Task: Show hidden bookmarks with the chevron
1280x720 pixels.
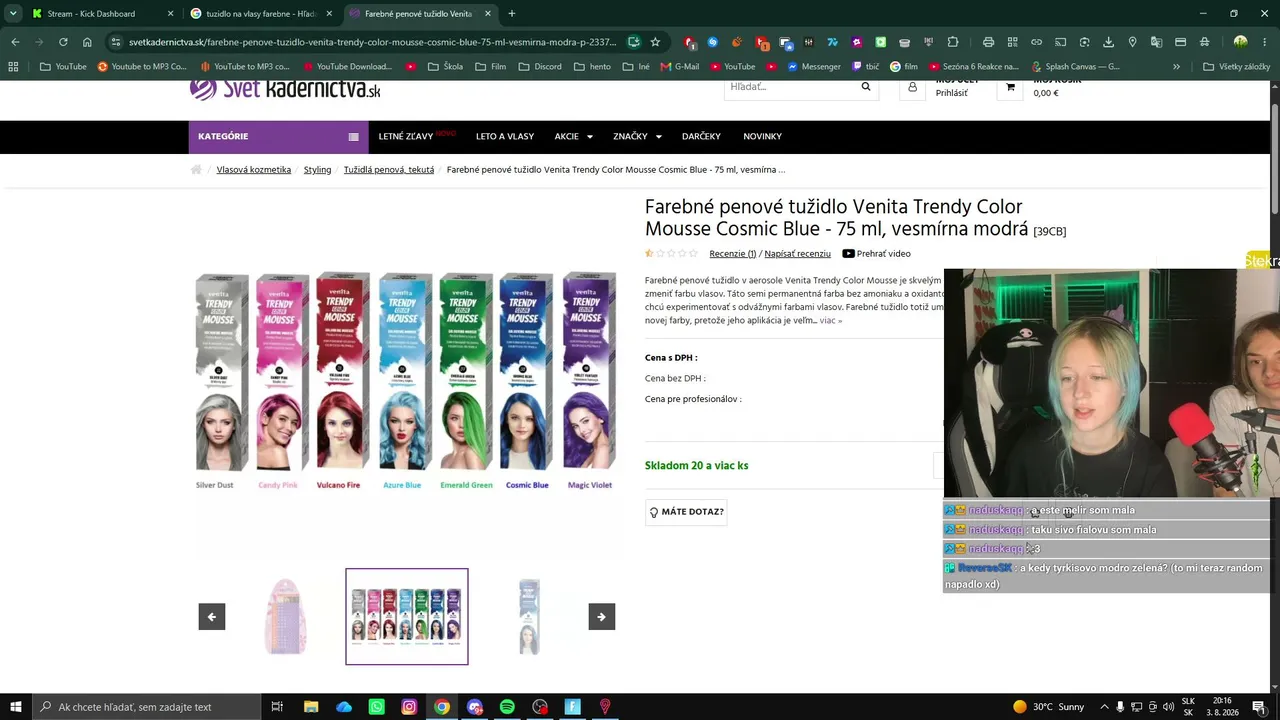Action: coord(1176,67)
